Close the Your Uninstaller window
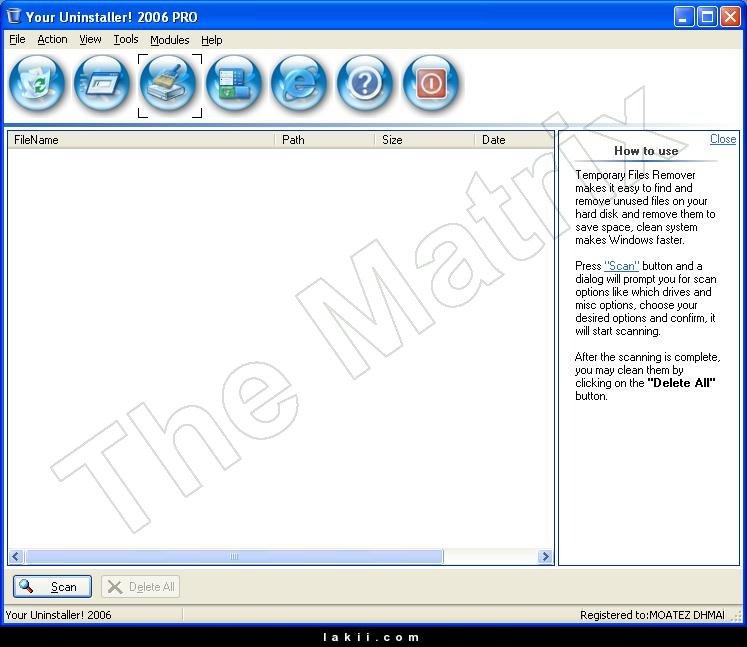This screenshot has width=747, height=647. tap(730, 17)
